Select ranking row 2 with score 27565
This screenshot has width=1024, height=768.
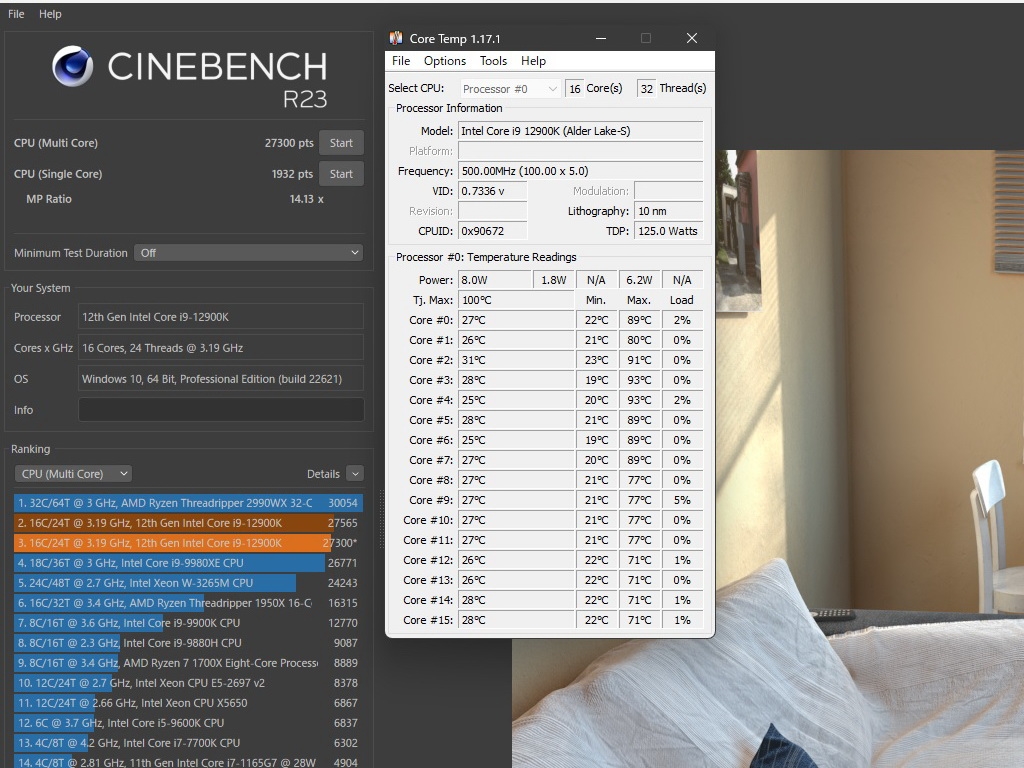click(x=188, y=522)
